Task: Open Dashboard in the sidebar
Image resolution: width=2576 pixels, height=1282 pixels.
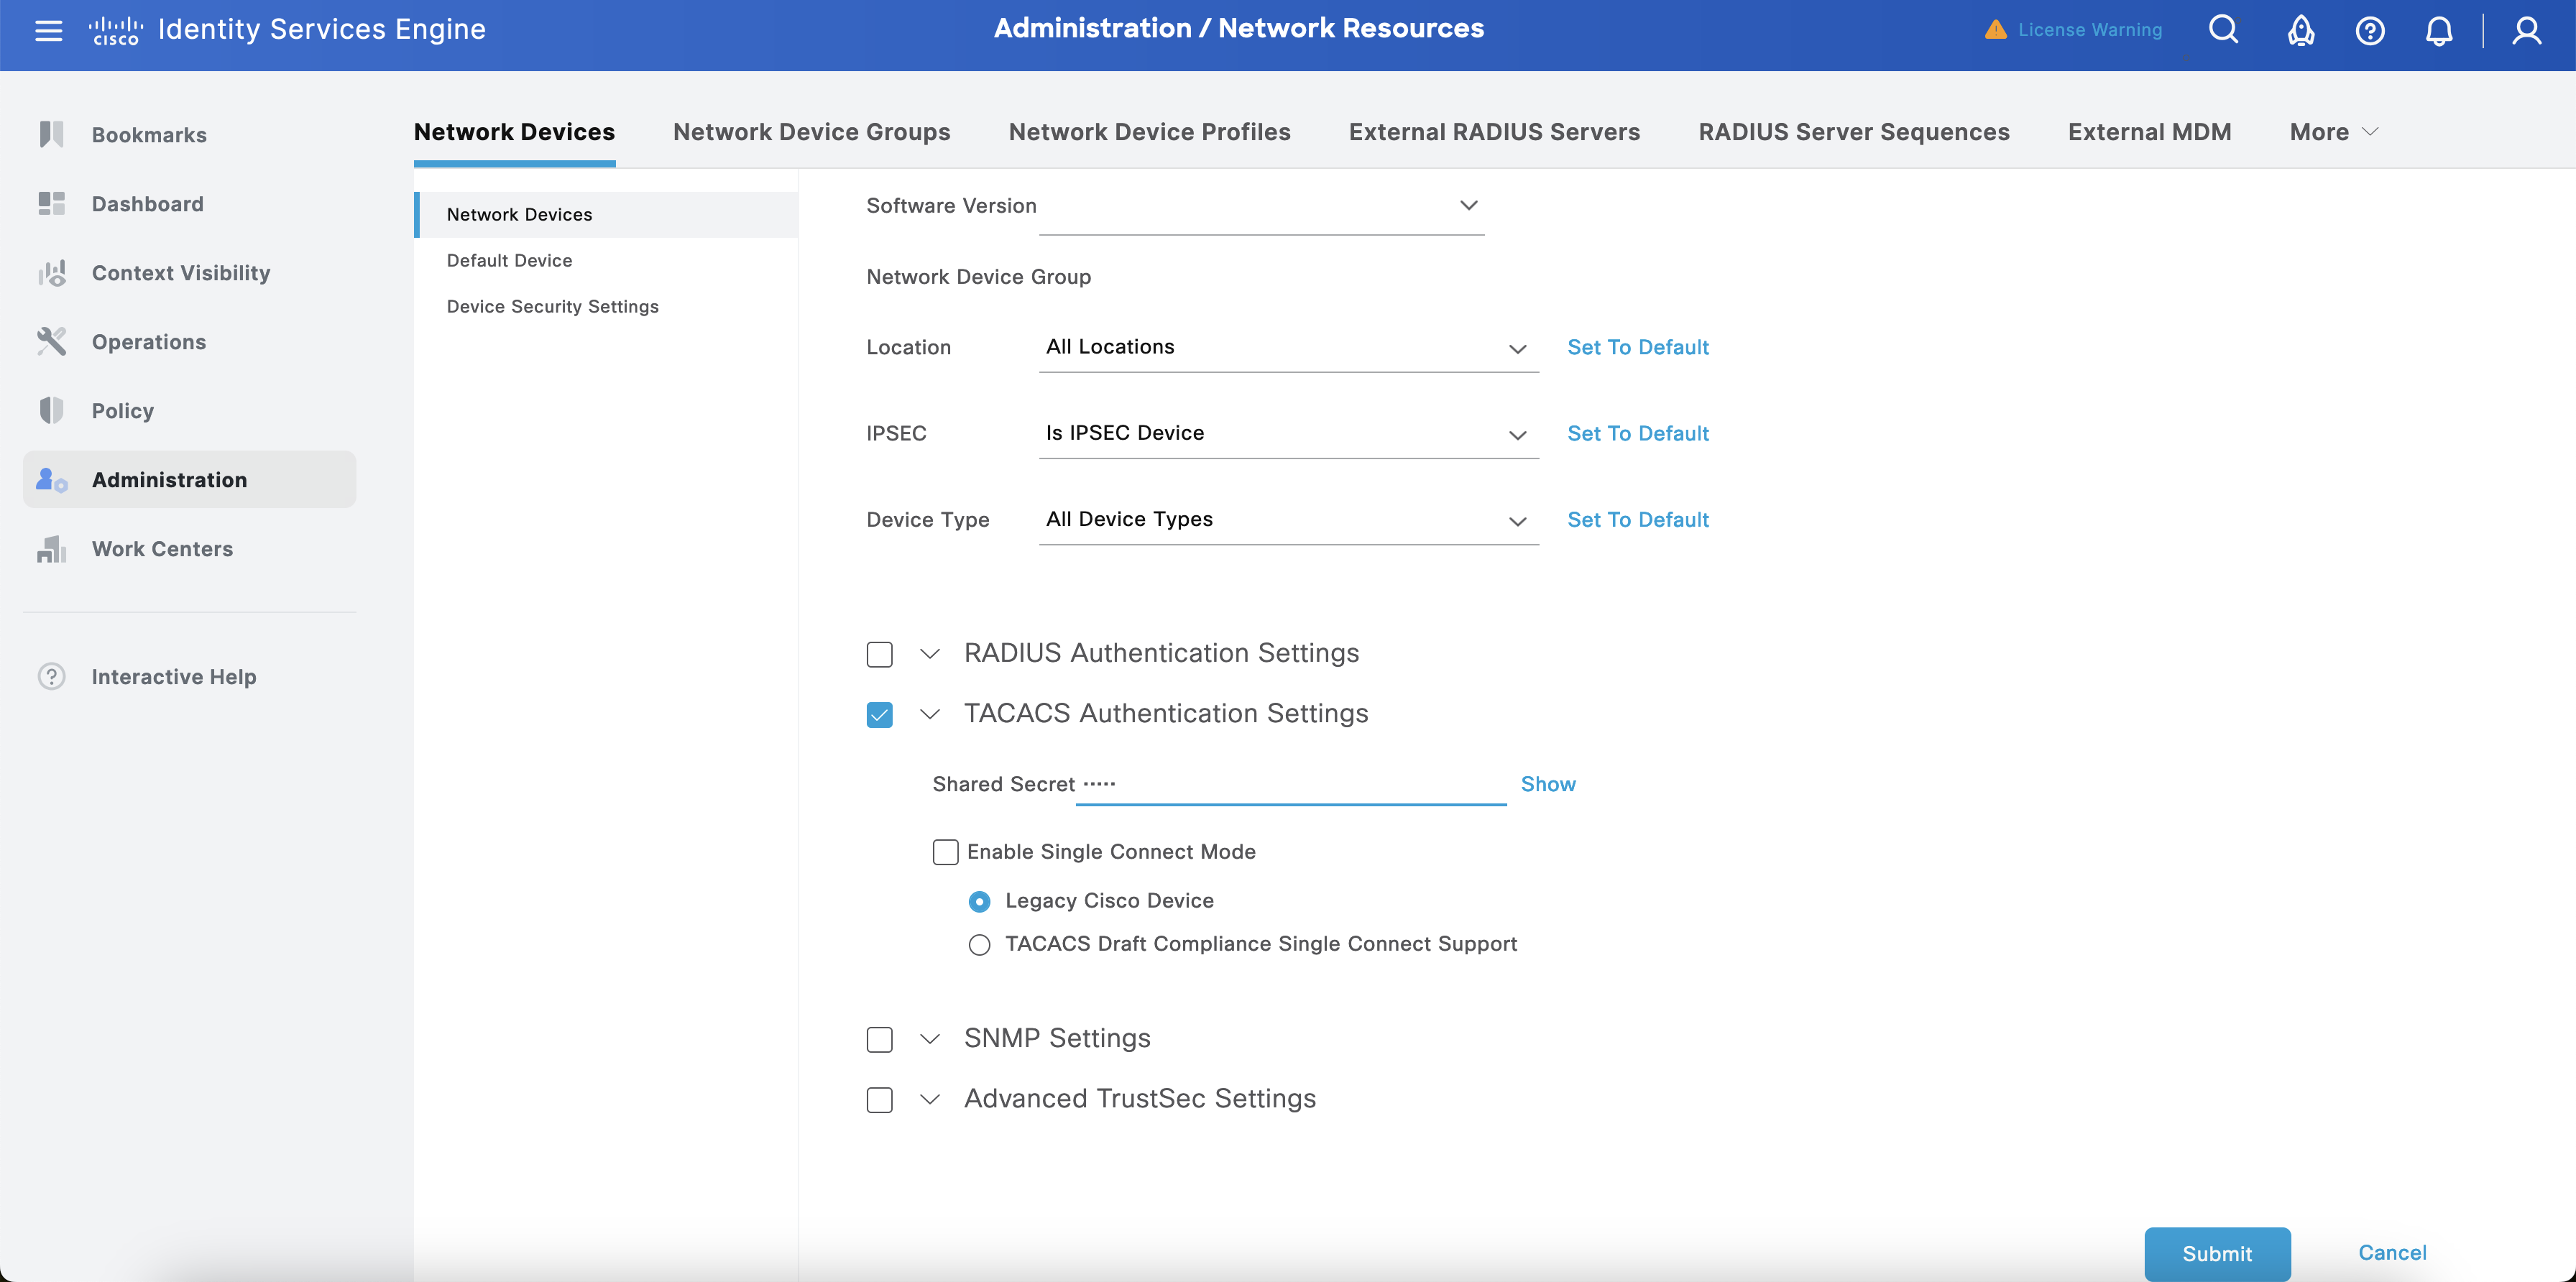Action: [x=147, y=203]
